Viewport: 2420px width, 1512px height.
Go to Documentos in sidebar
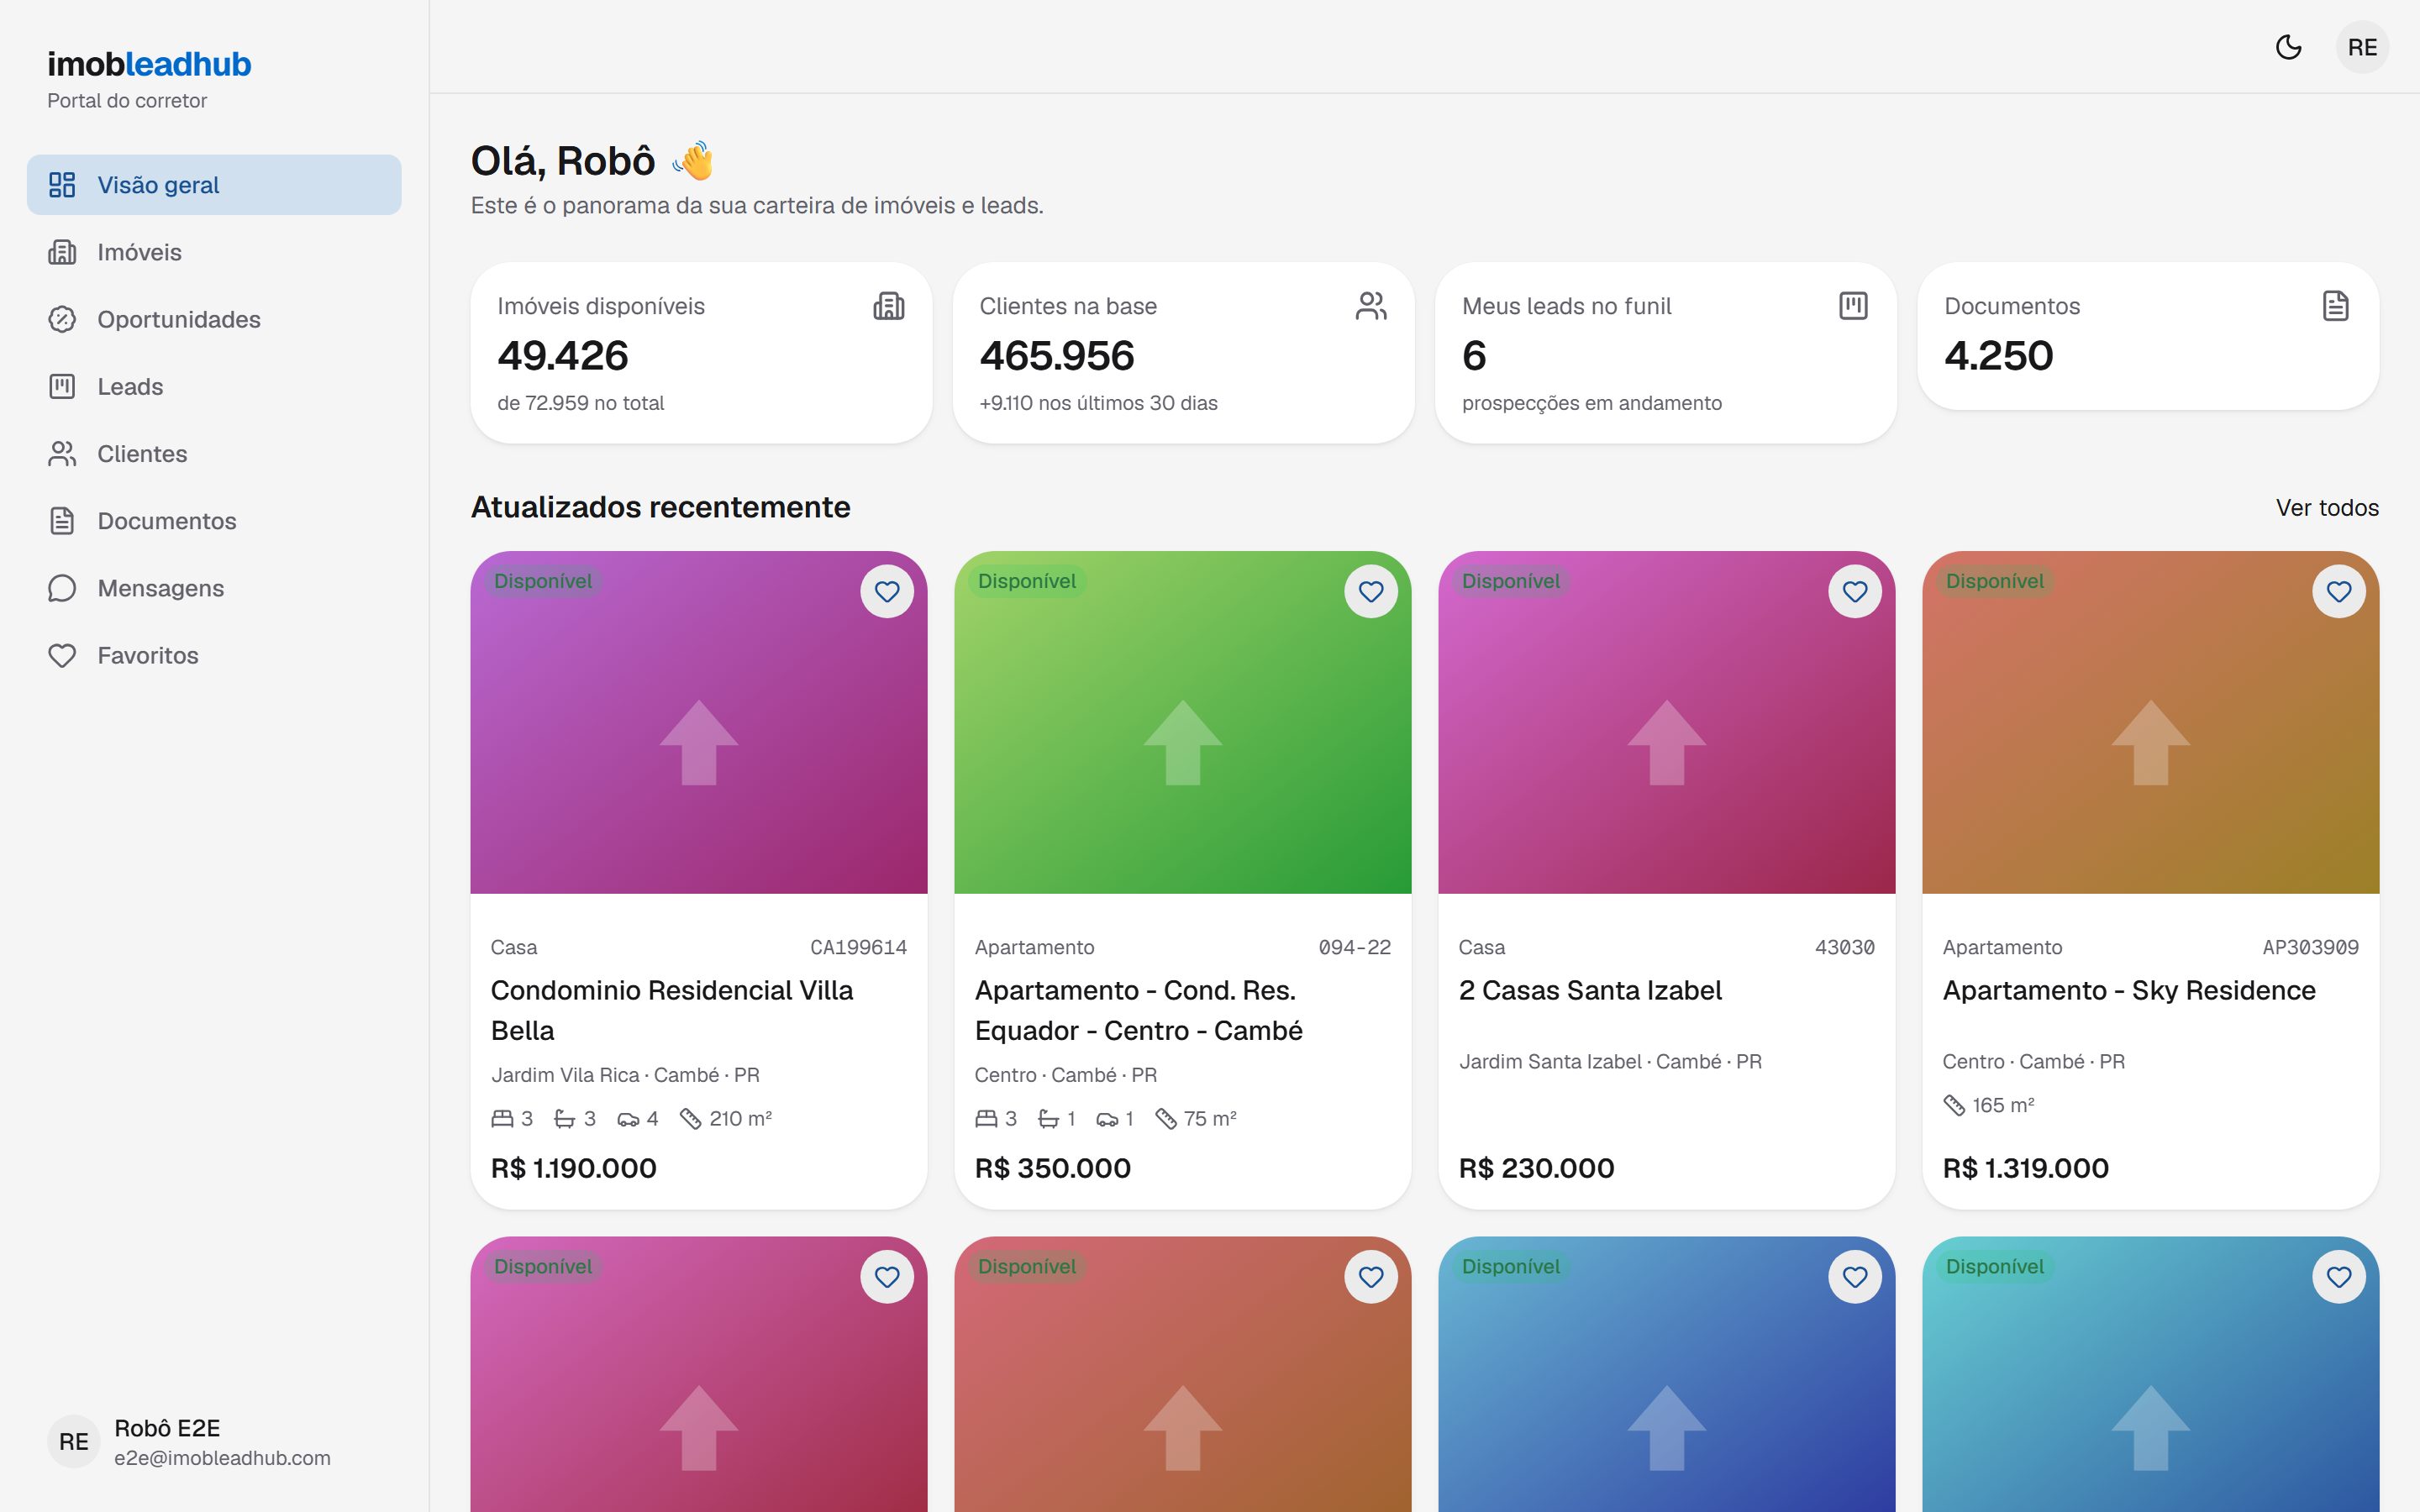pyautogui.click(x=214, y=521)
